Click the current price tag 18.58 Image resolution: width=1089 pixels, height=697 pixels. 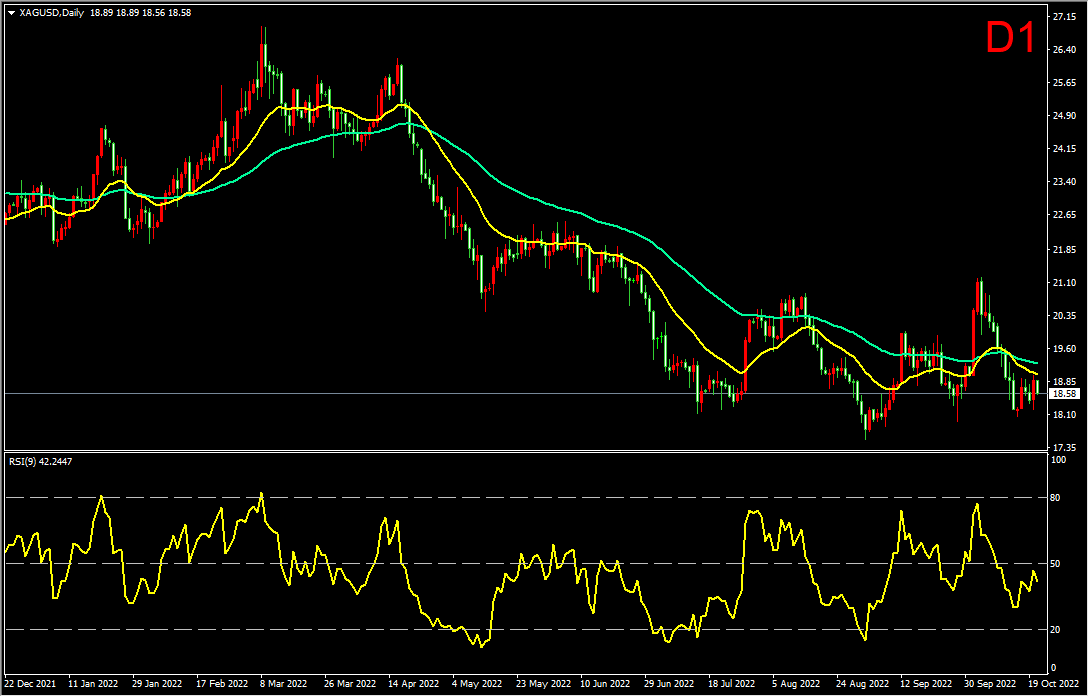(x=1065, y=394)
